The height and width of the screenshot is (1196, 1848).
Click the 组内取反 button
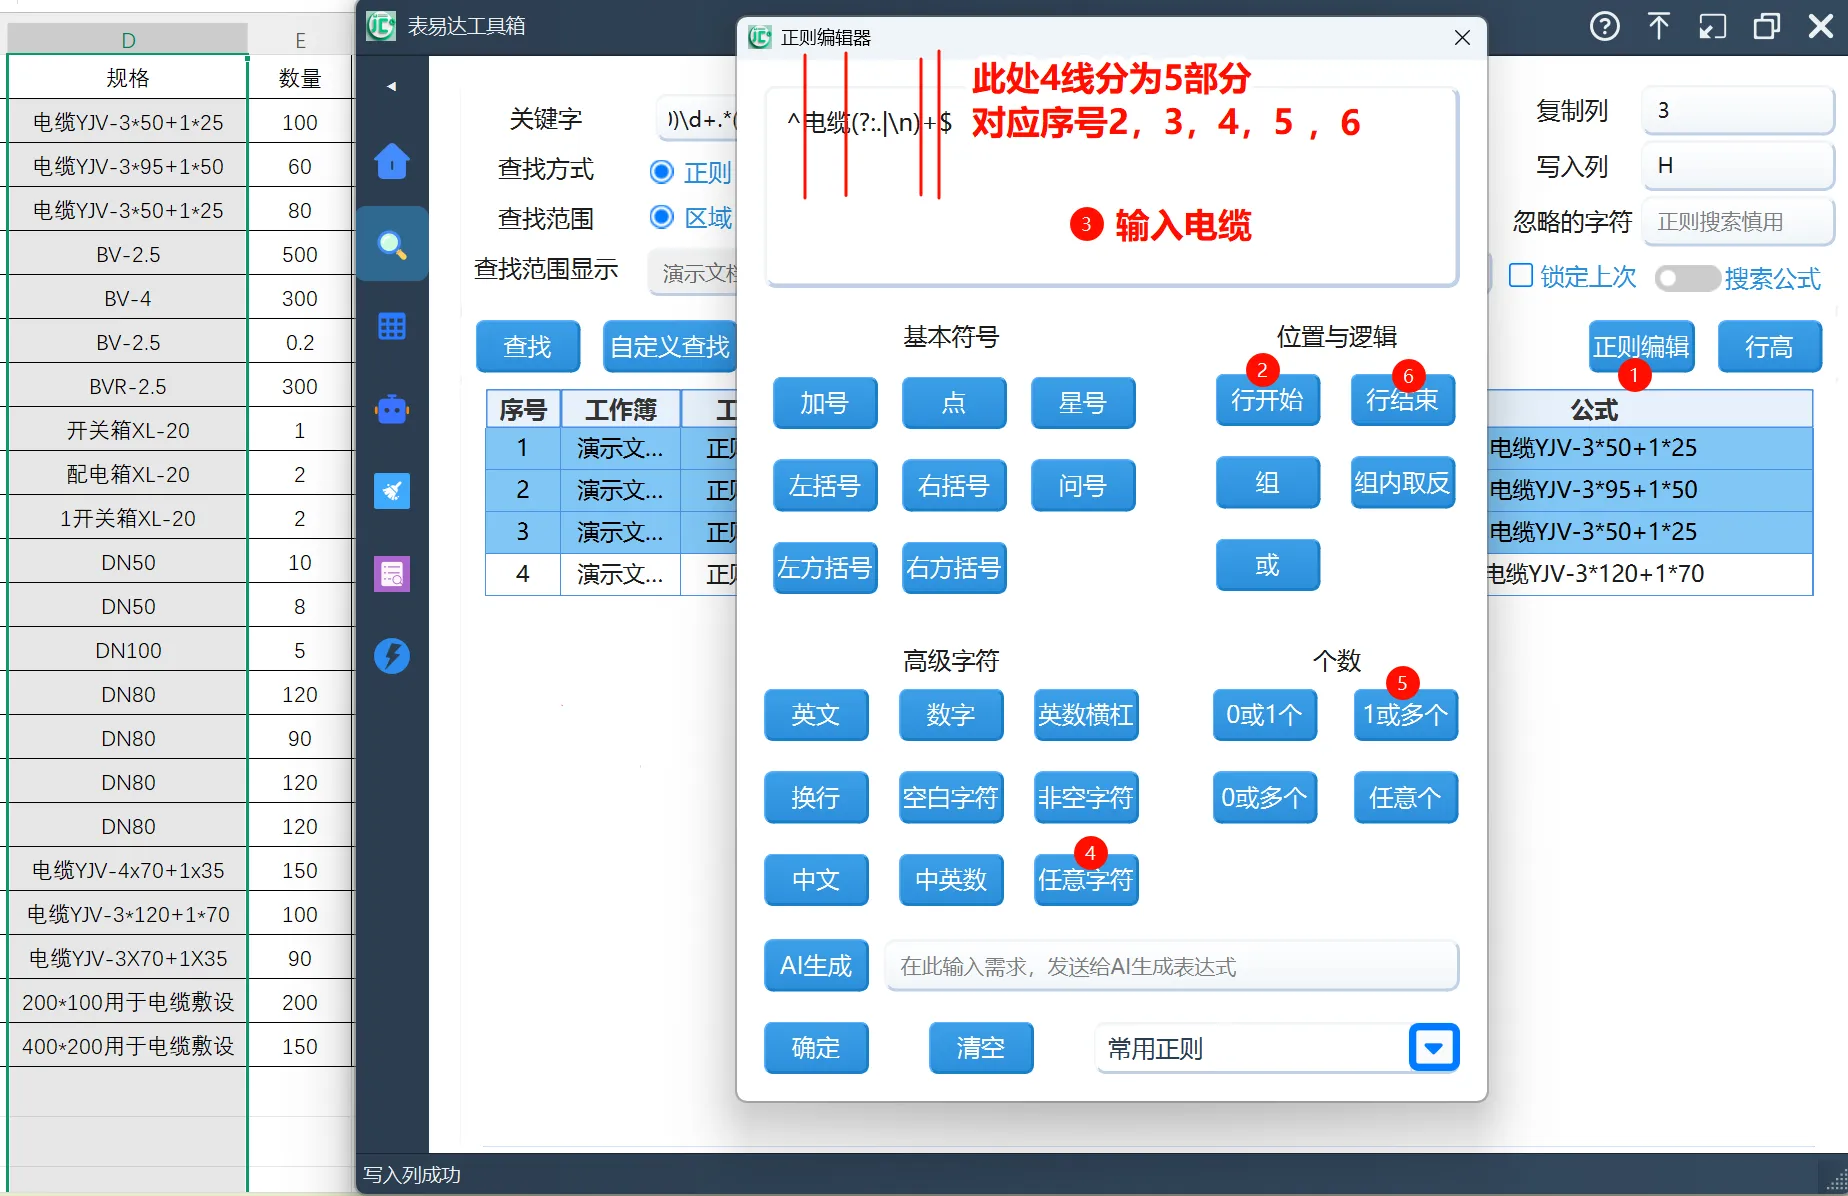[x=1403, y=483]
